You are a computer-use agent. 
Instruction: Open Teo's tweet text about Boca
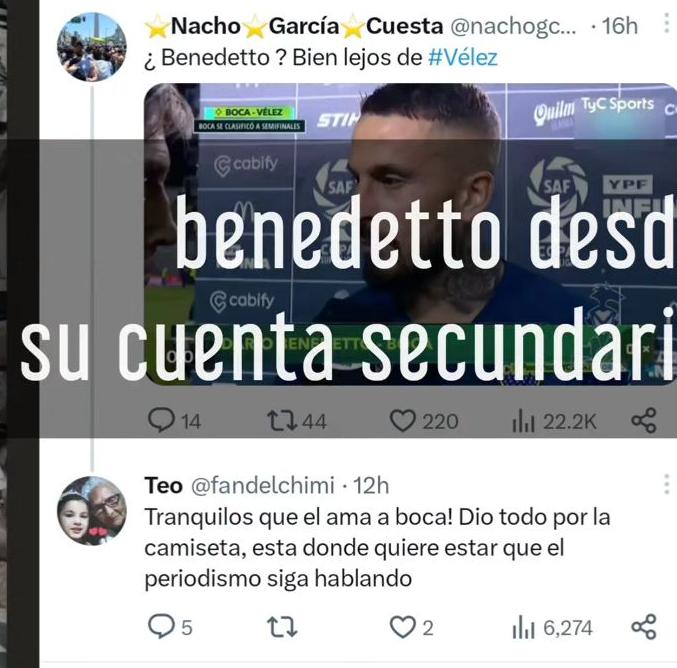tap(377, 548)
